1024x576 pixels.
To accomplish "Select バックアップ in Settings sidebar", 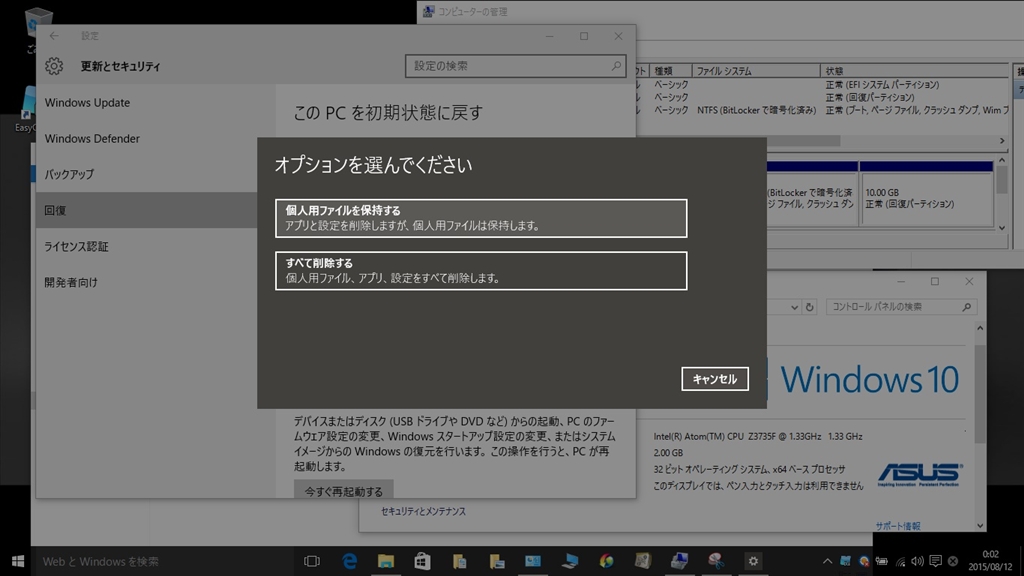I will (x=69, y=174).
